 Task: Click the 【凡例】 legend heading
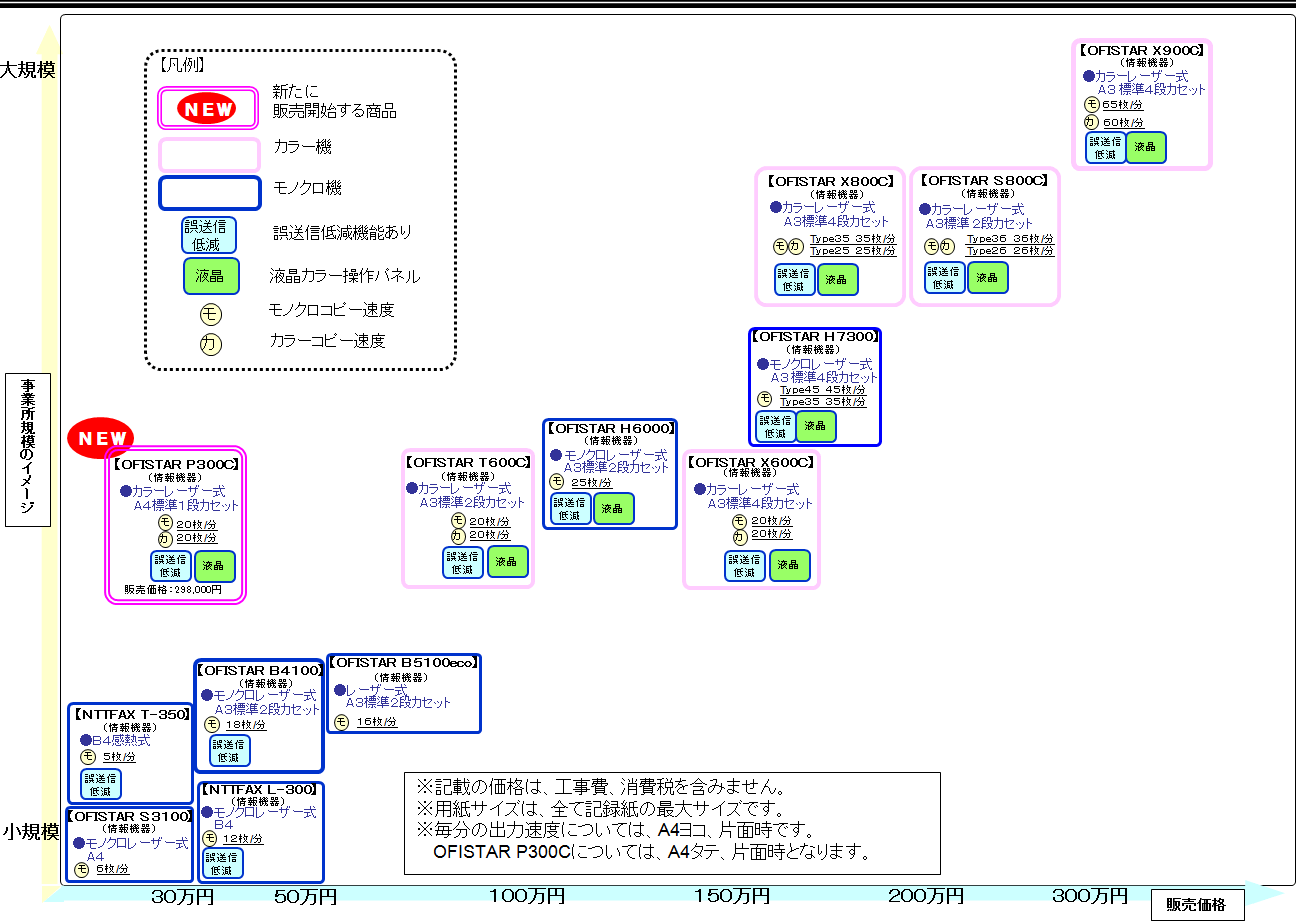click(182, 65)
